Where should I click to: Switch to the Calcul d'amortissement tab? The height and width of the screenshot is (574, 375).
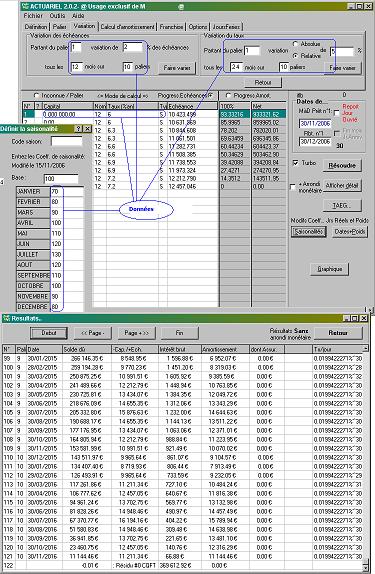tap(127, 27)
